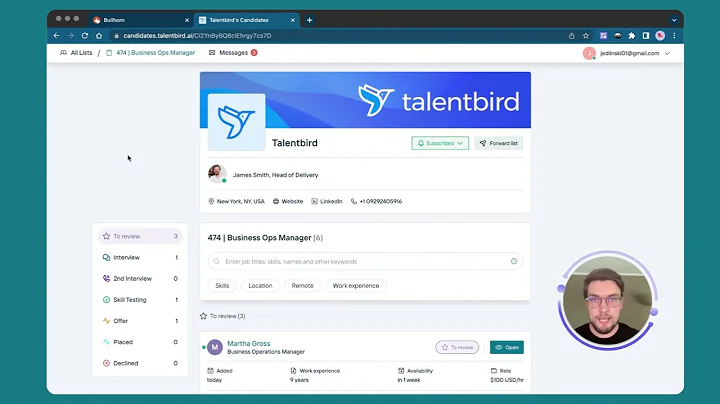Open the browser extensions puzzle menu

pyautogui.click(x=632, y=35)
